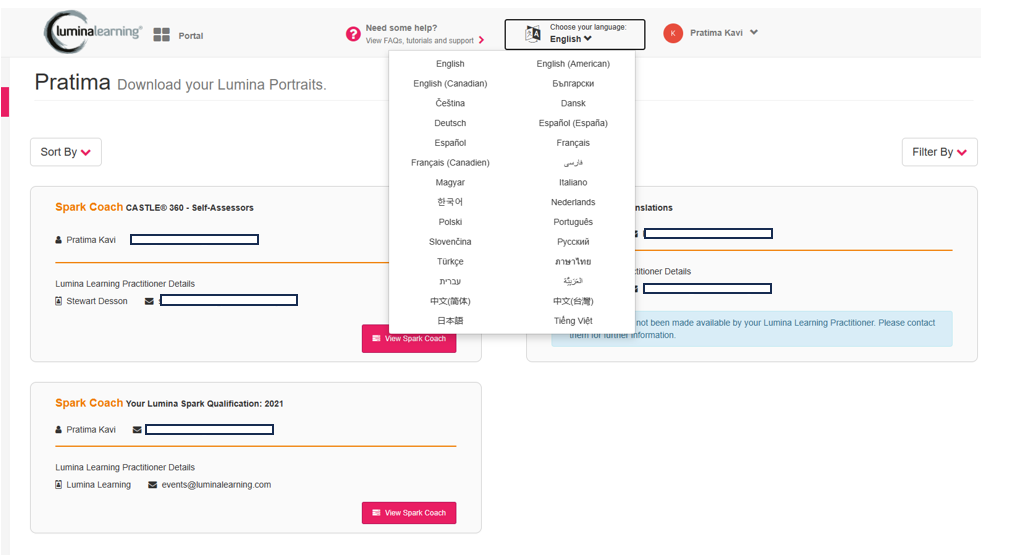Select Español (España) language

click(x=573, y=123)
